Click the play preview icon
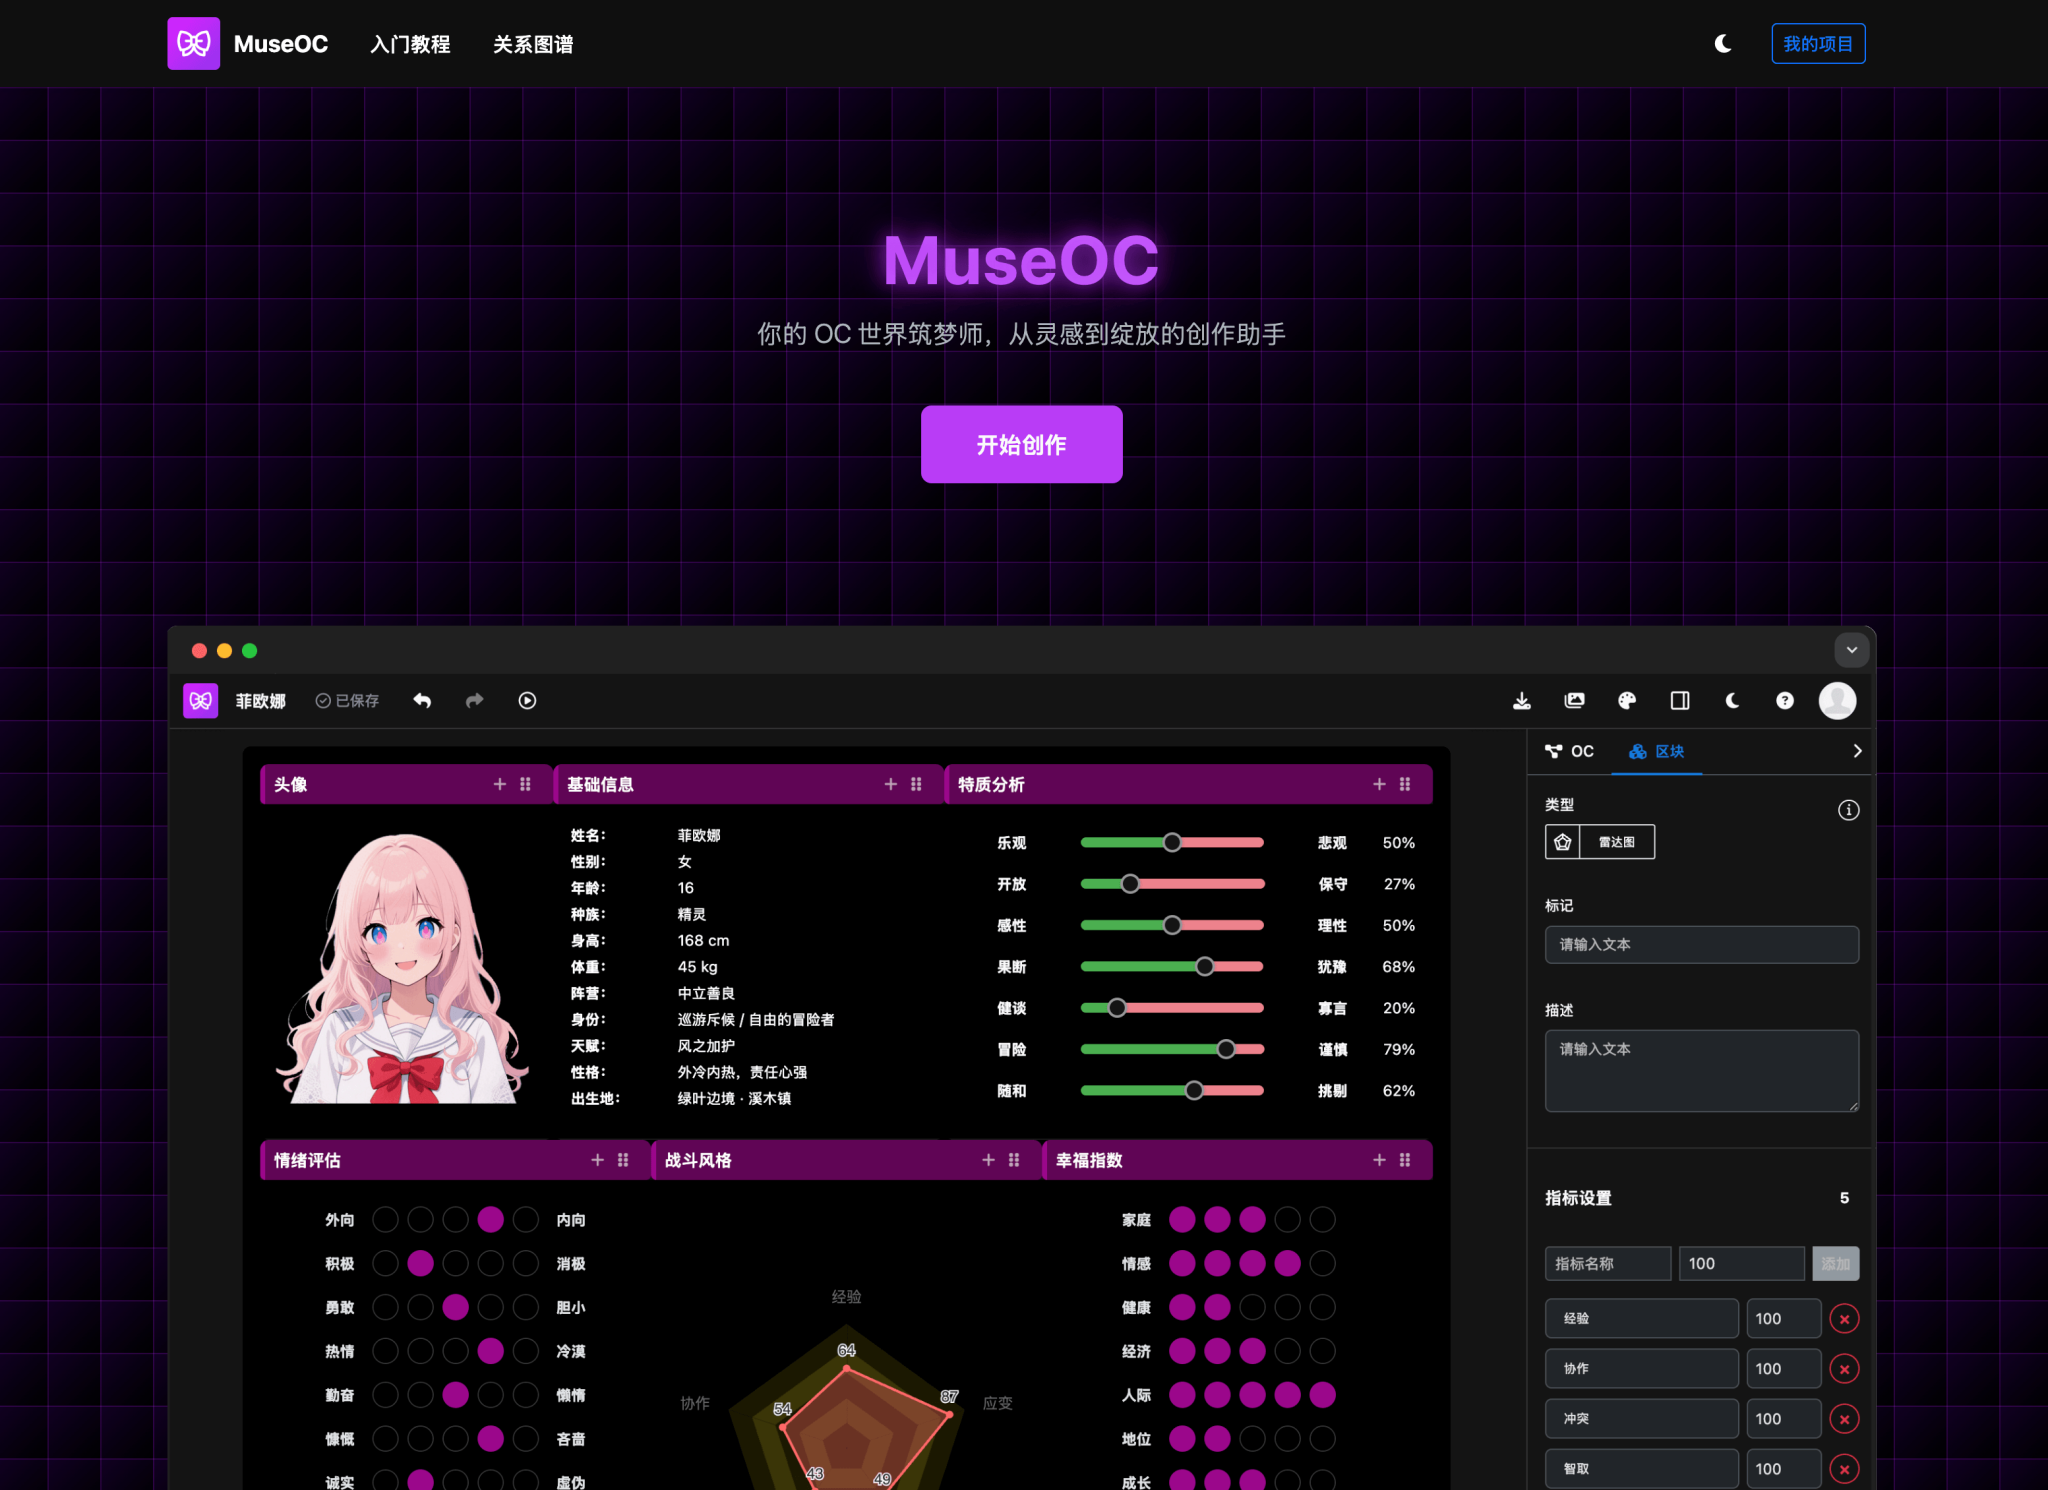This screenshot has width=2048, height=1490. [x=527, y=700]
